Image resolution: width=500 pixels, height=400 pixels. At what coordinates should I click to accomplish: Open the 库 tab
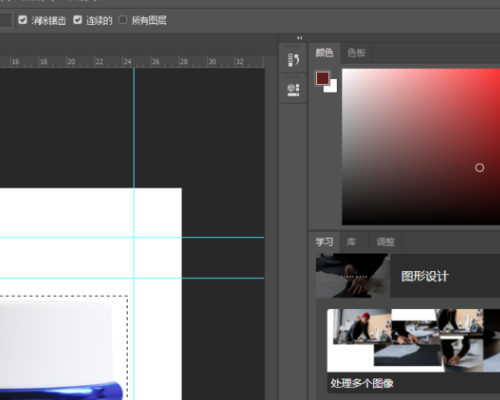click(351, 242)
